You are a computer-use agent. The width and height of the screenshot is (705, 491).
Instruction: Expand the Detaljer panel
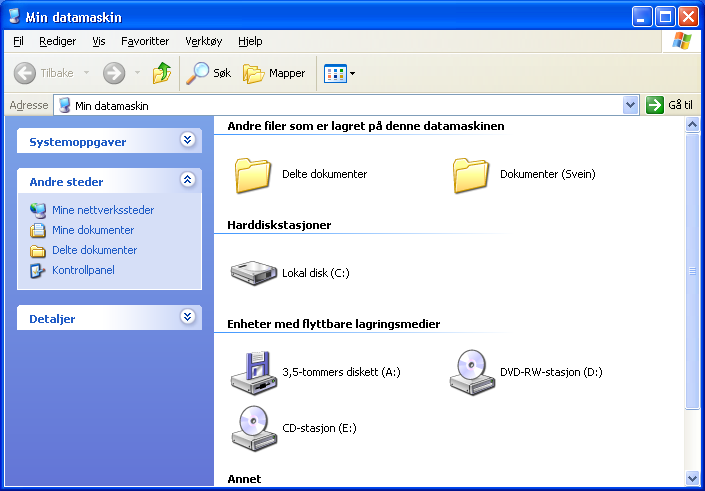187,317
